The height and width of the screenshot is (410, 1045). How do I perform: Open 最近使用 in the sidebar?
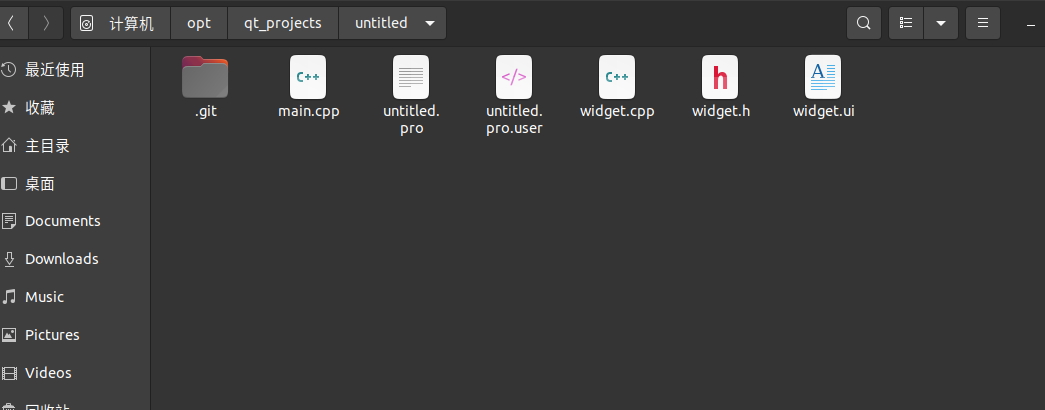(75, 69)
